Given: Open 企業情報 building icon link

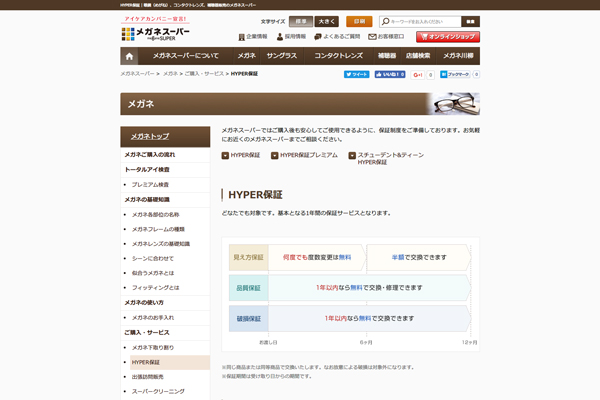Looking at the screenshot, I should click(253, 37).
